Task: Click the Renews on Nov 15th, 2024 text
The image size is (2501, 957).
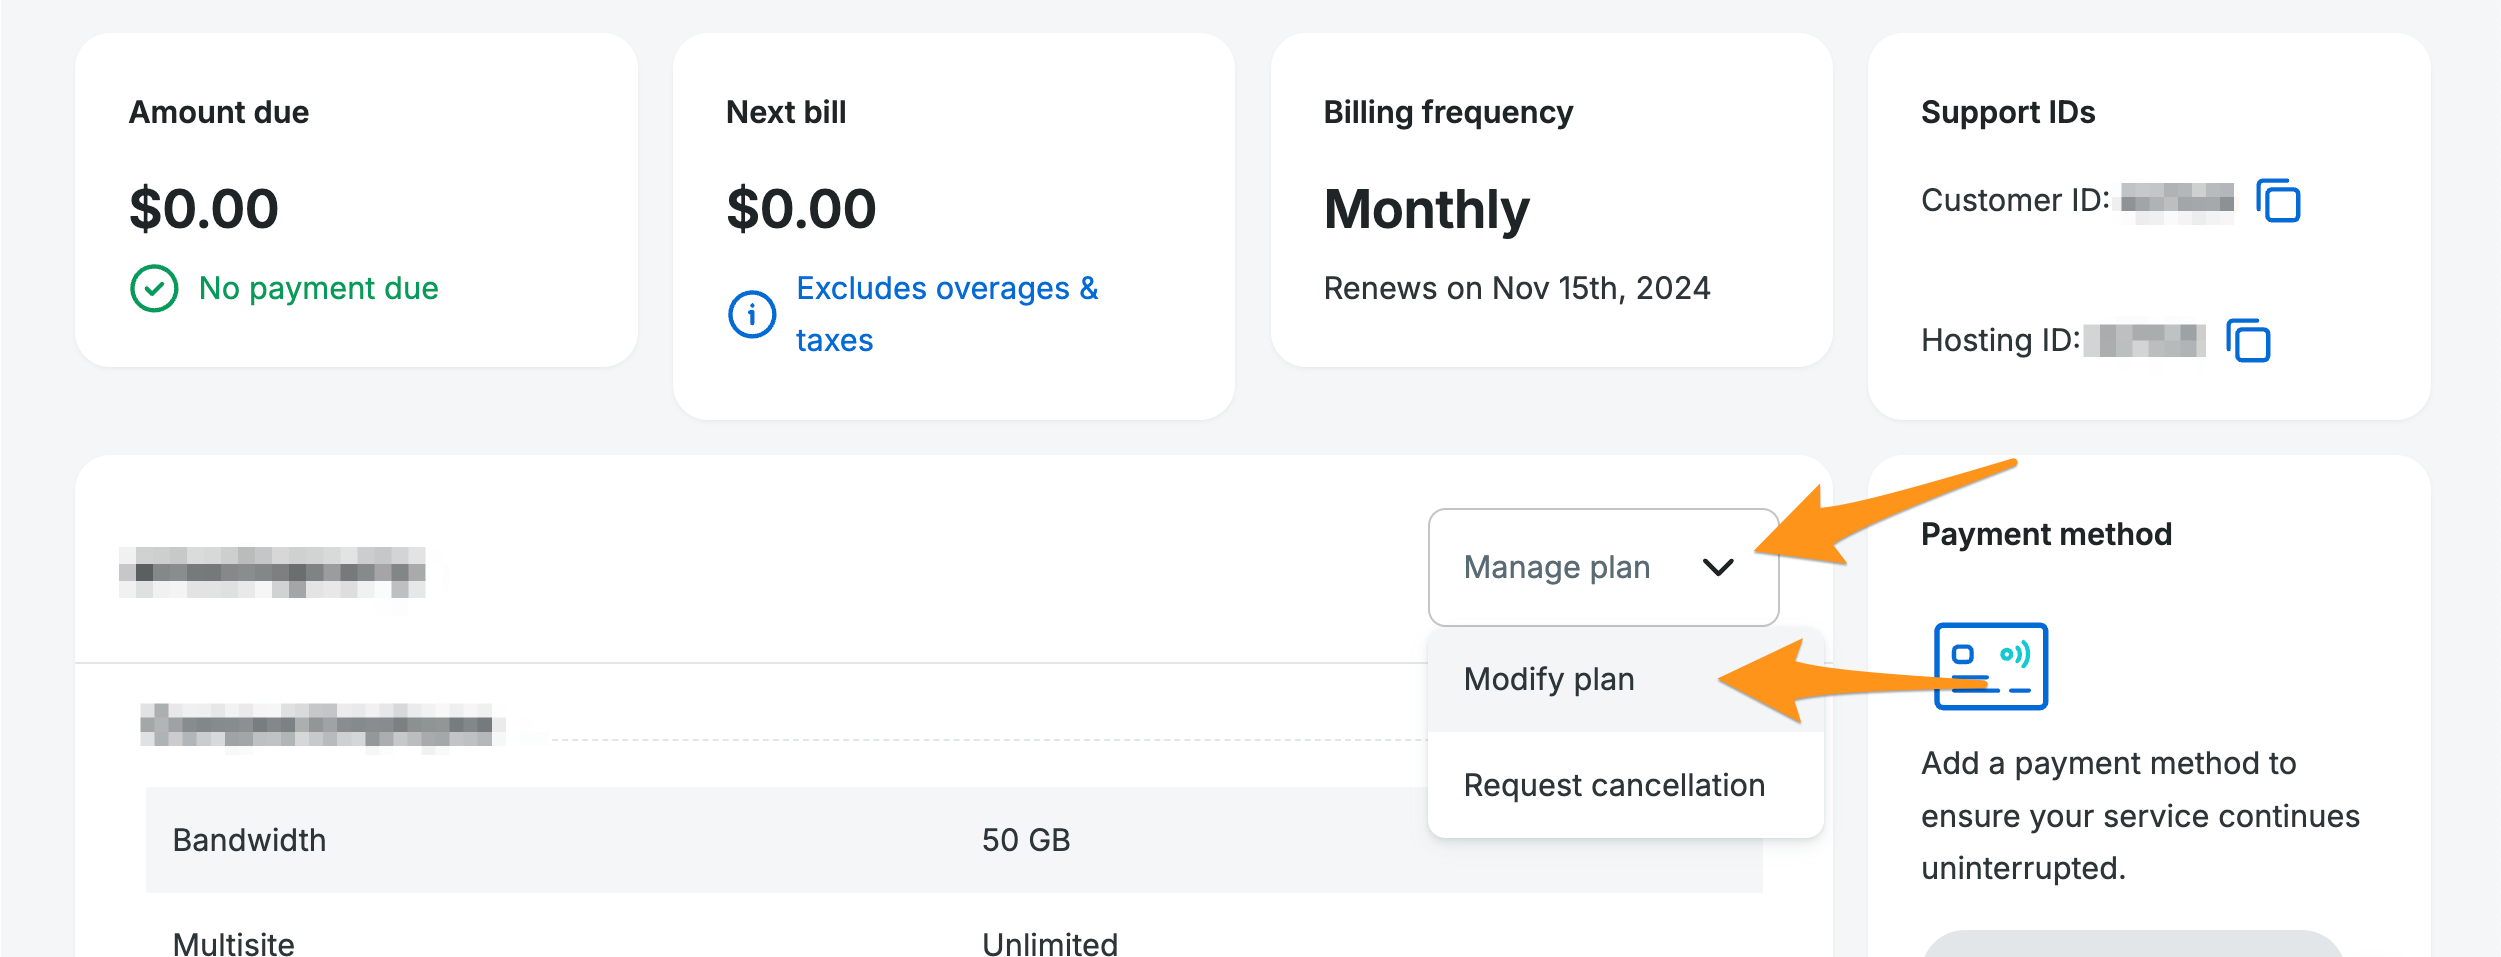Action: pos(1516,289)
